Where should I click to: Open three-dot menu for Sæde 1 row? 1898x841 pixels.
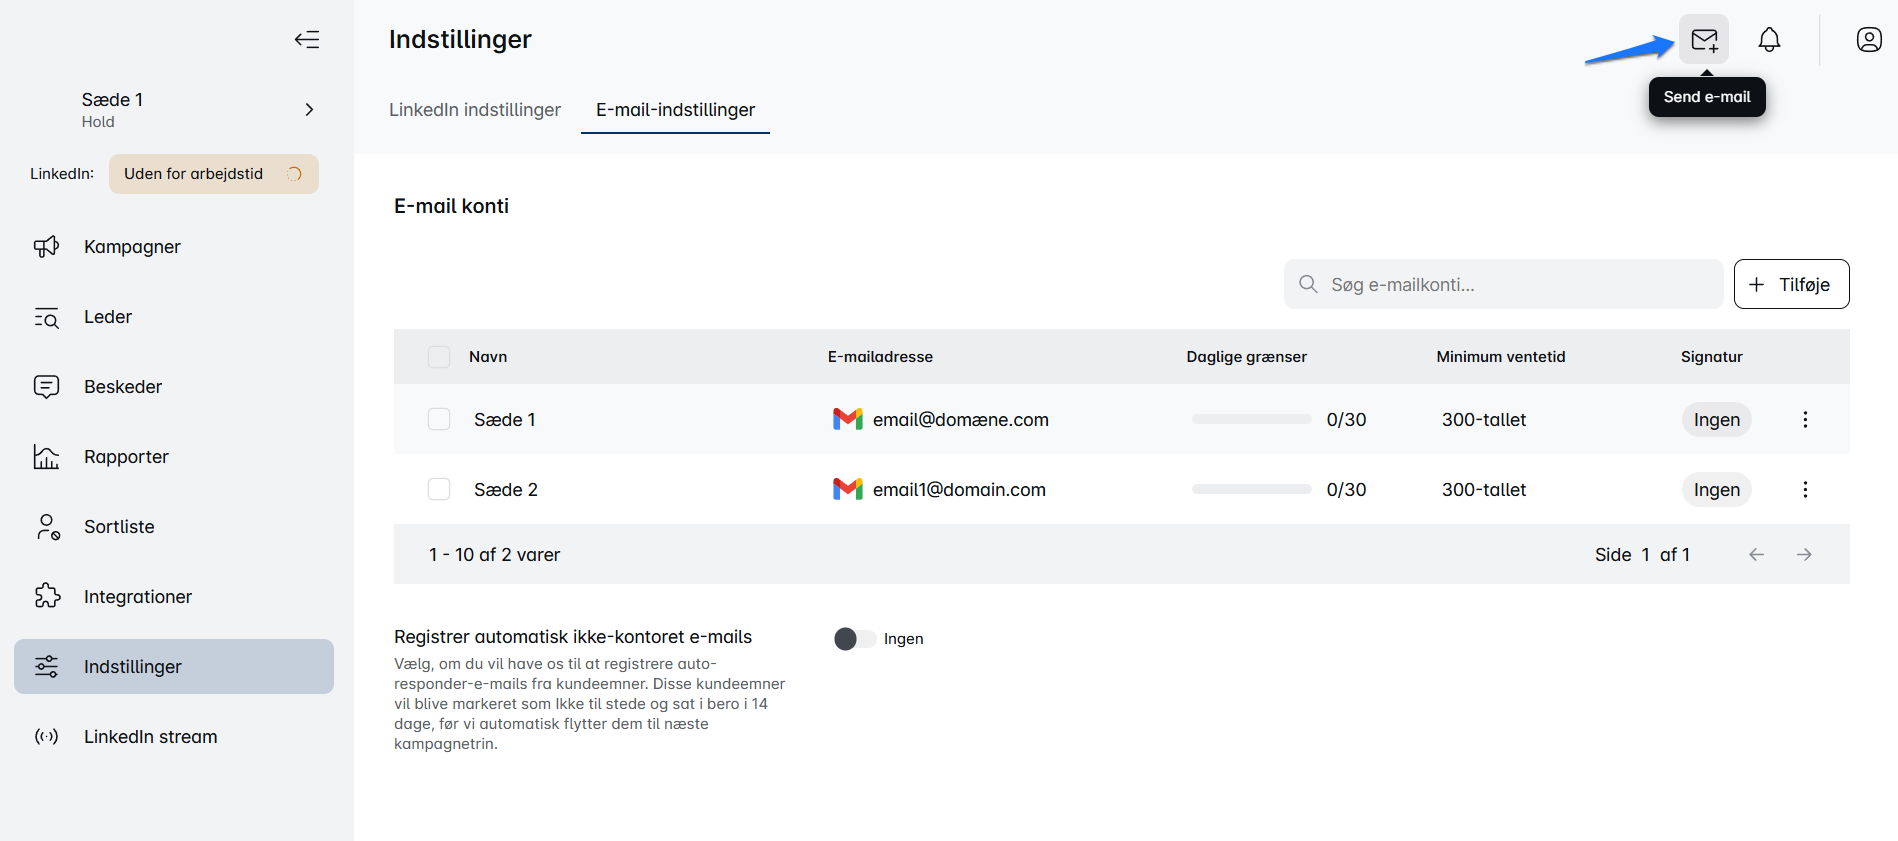1805,420
